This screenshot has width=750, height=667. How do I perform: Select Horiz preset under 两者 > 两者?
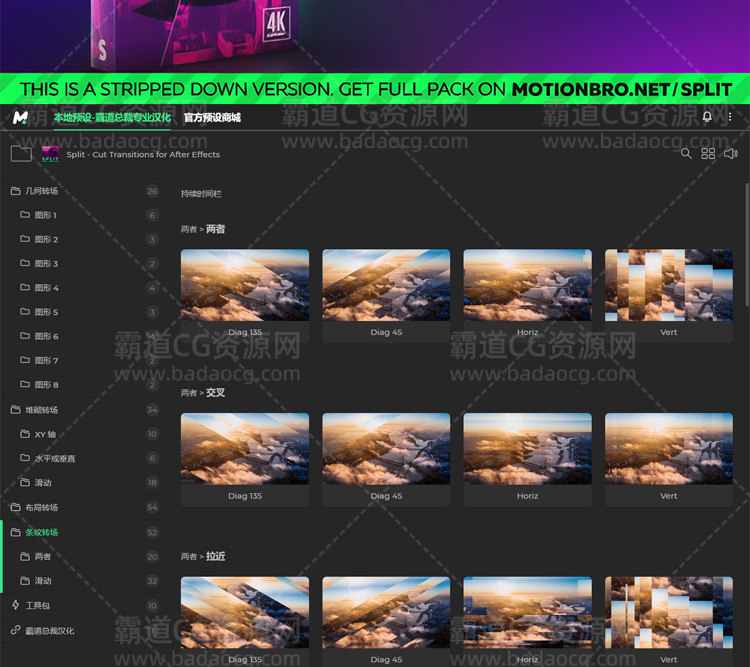(x=528, y=296)
